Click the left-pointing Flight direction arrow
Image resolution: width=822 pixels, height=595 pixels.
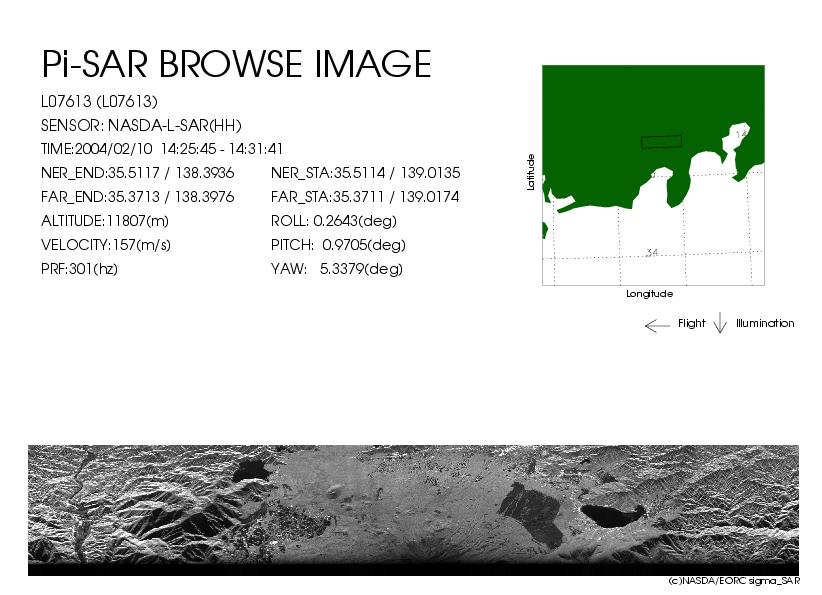pyautogui.click(x=657, y=326)
